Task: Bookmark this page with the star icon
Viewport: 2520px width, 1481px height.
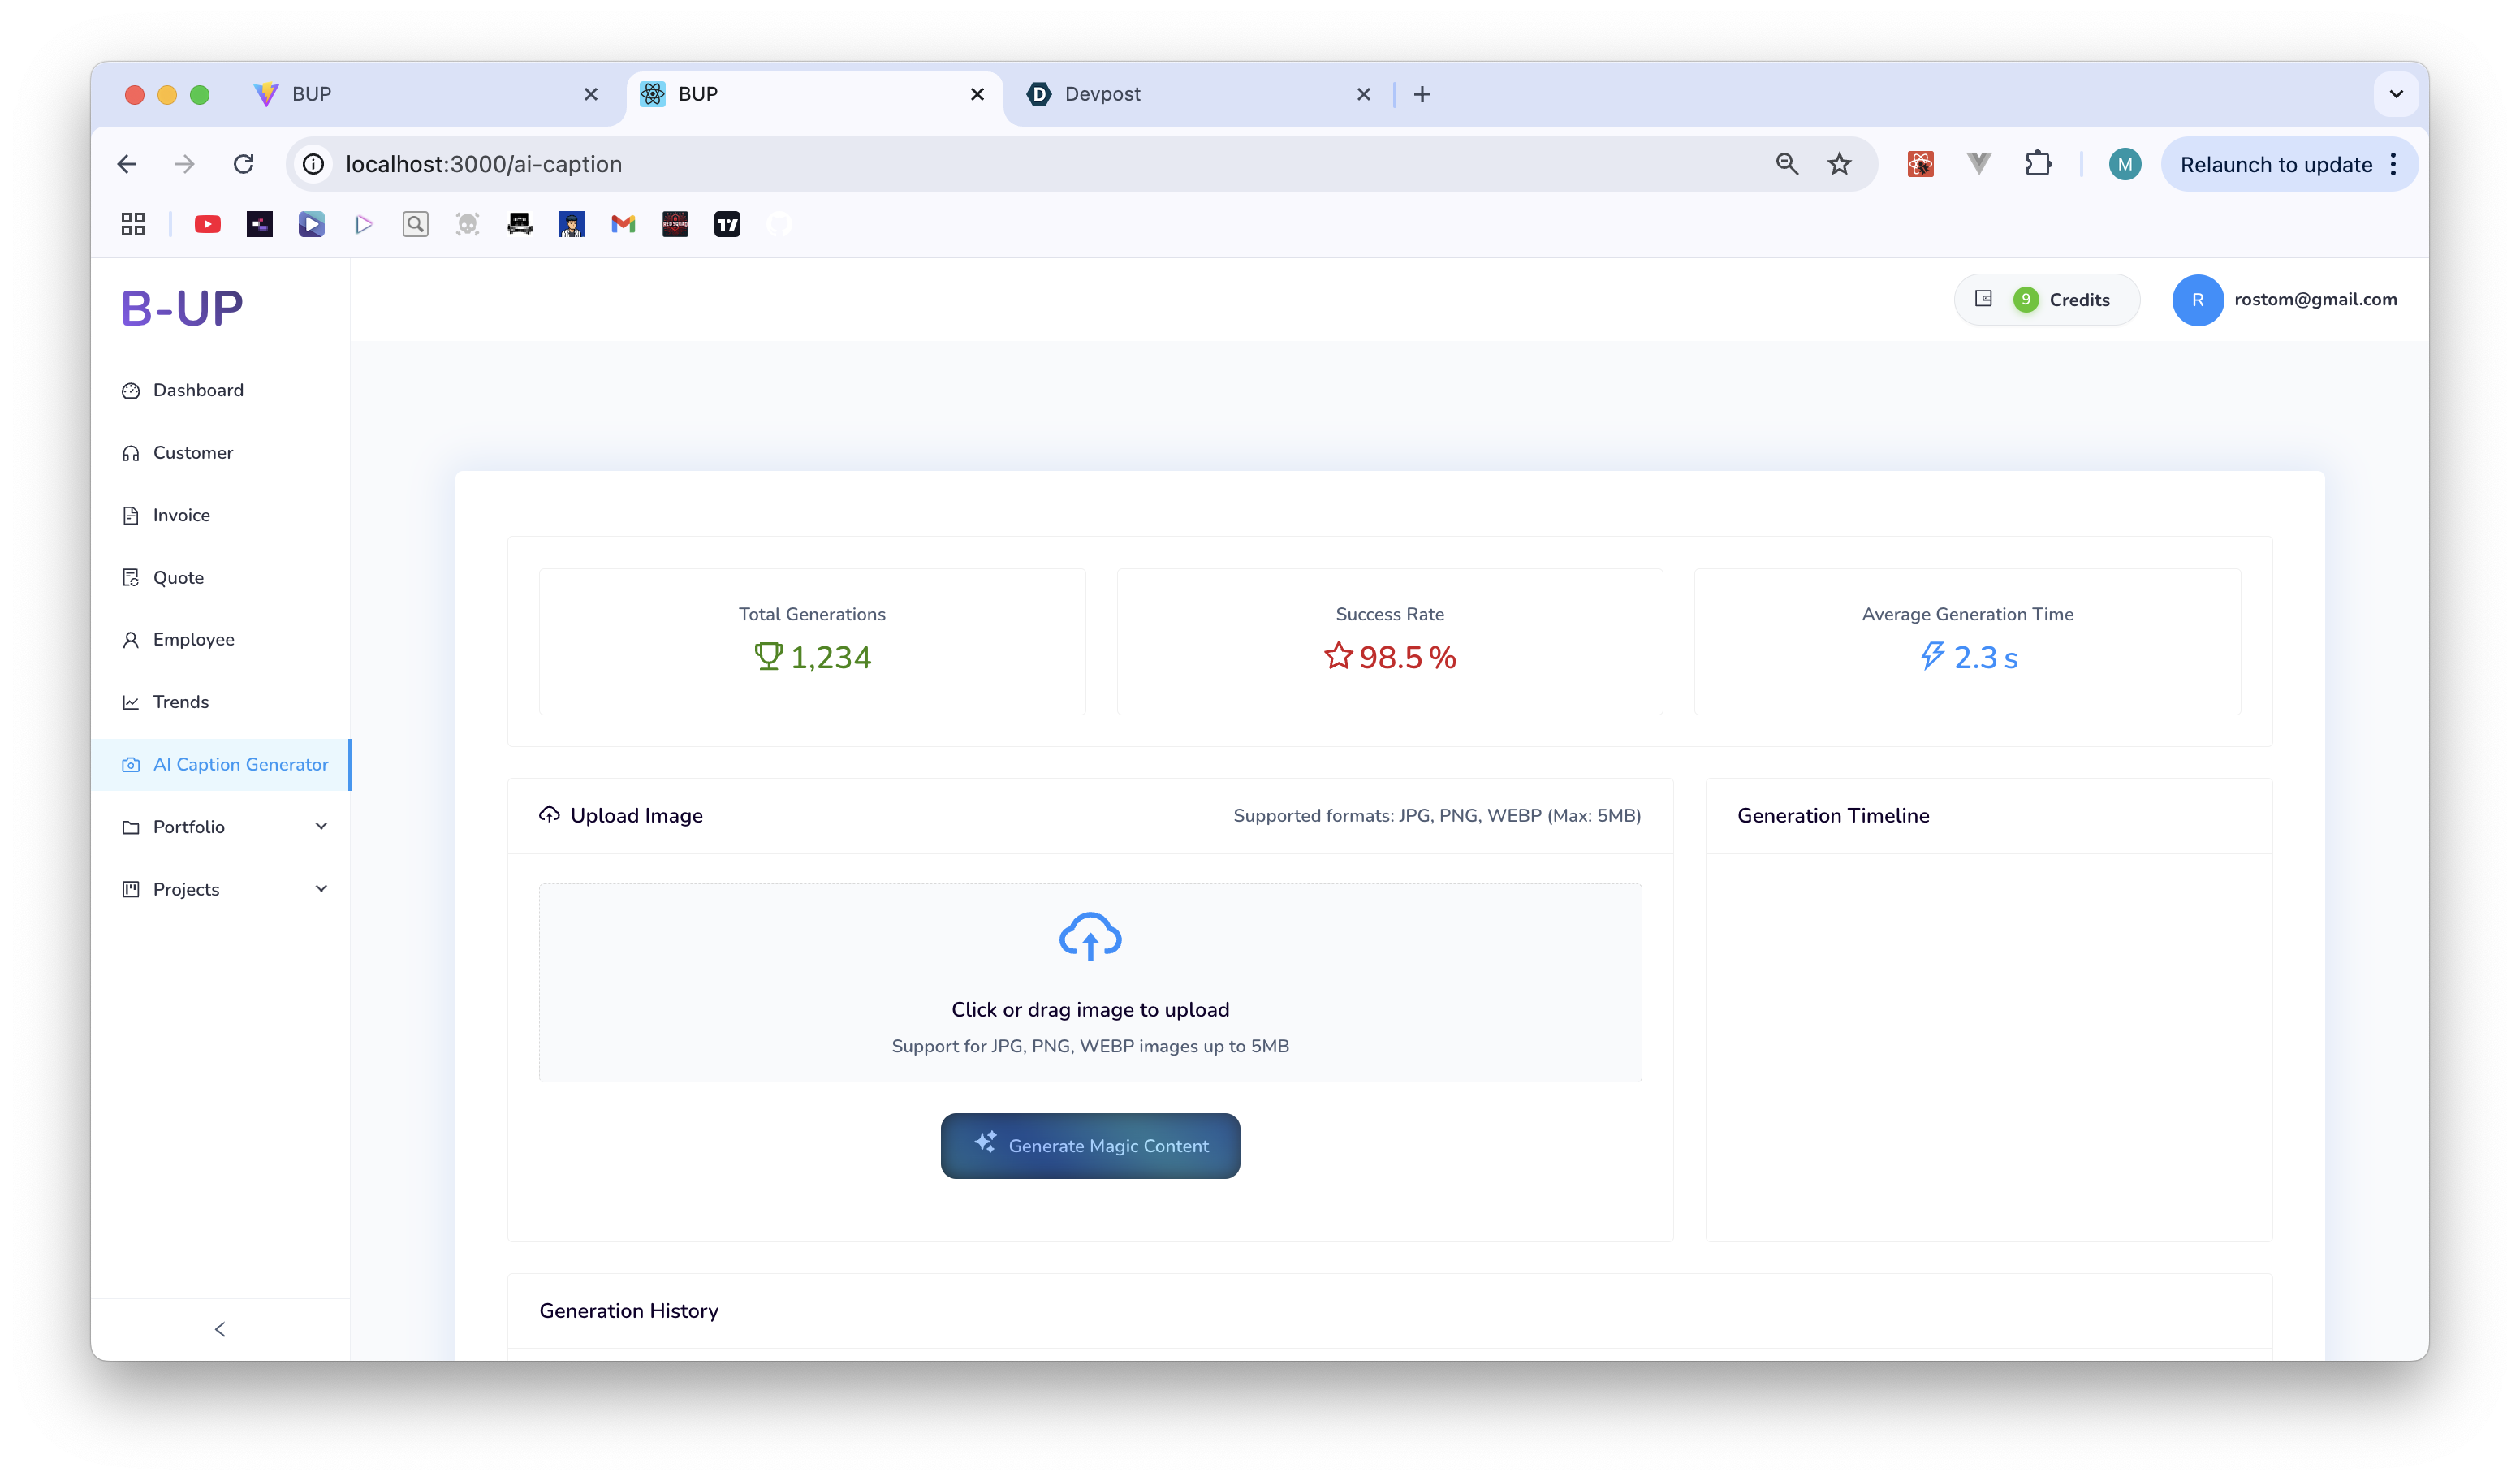Action: (x=1839, y=164)
